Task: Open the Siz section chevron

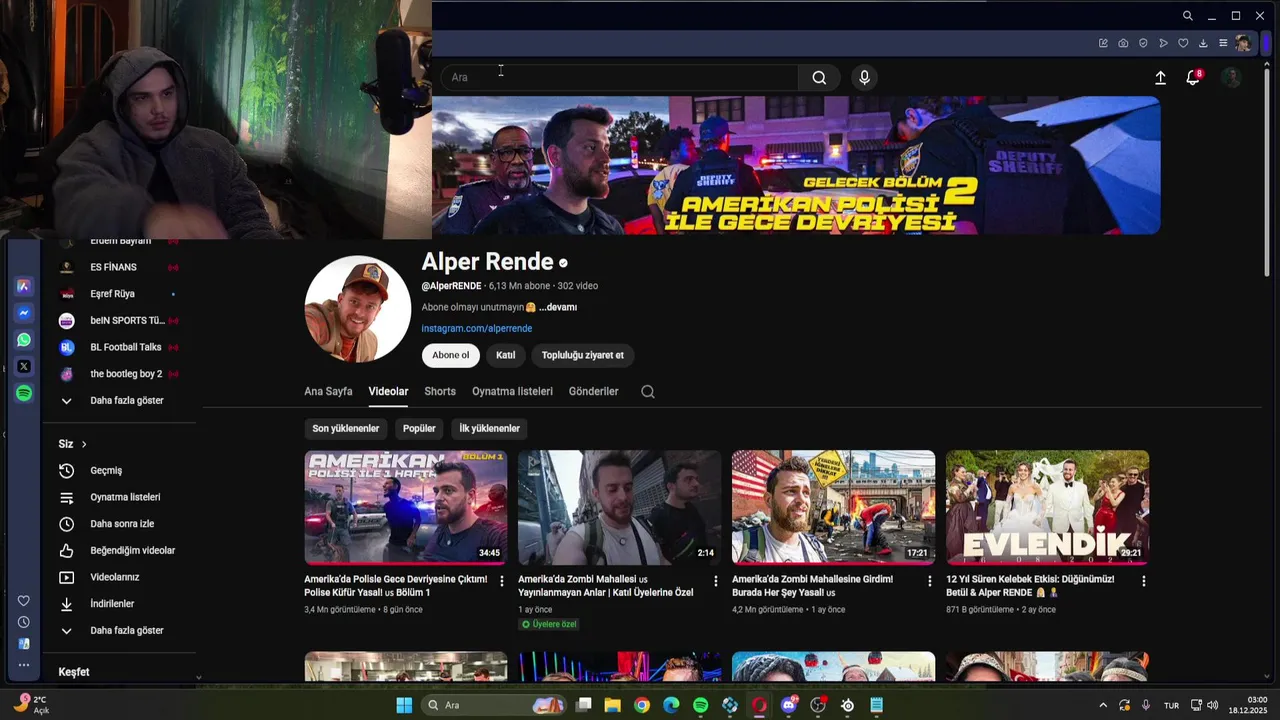Action: (x=84, y=444)
